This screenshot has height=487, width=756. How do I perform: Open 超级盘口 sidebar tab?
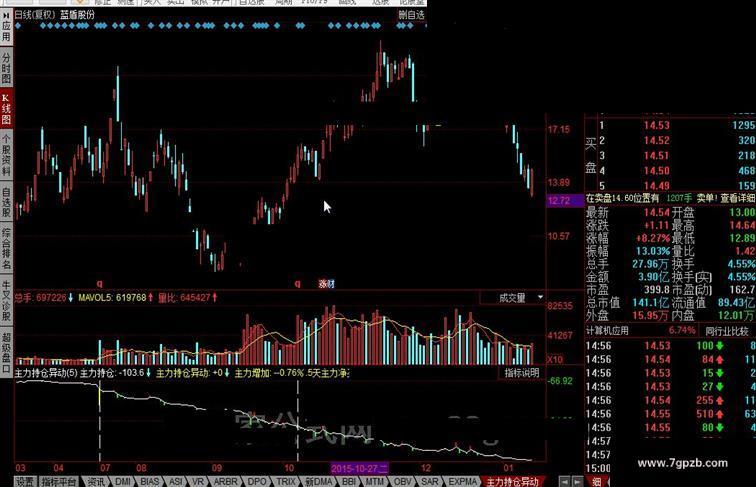[x=6, y=352]
